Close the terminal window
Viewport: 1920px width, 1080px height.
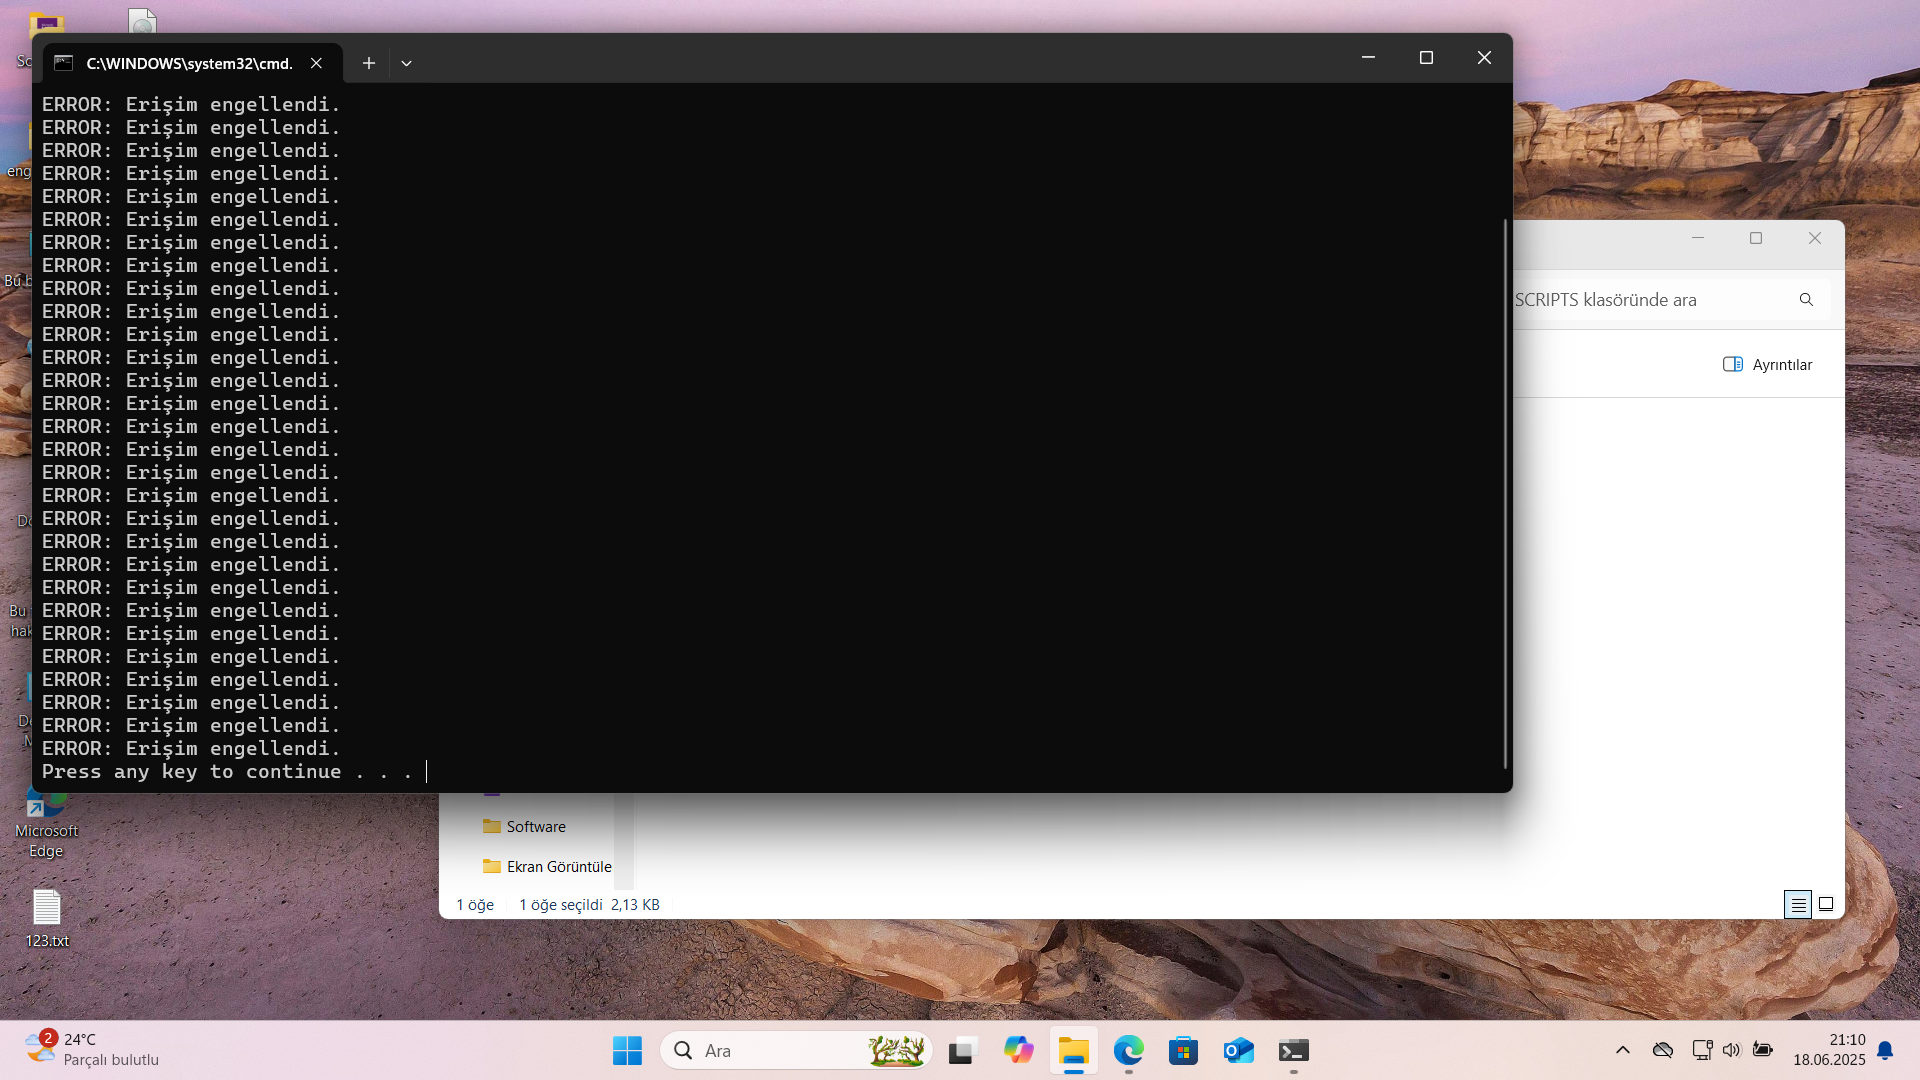[1484, 58]
